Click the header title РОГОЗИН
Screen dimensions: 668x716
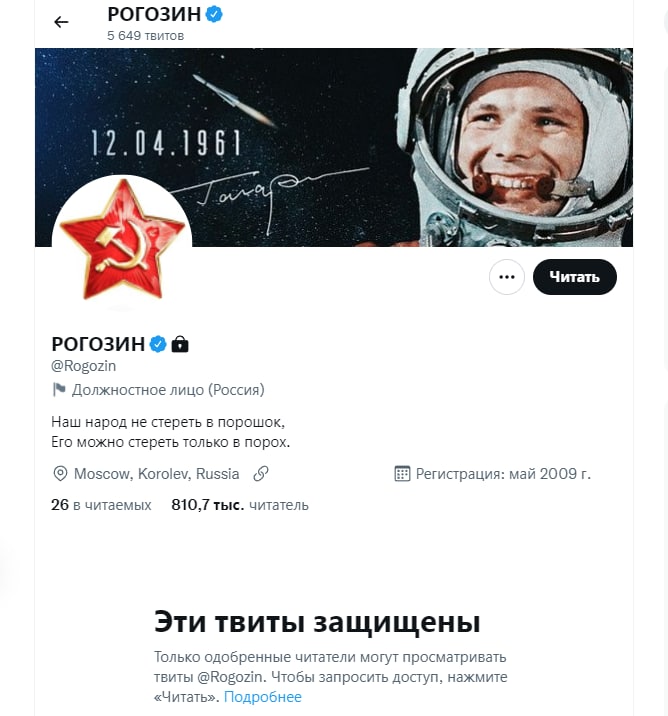[x=154, y=15]
